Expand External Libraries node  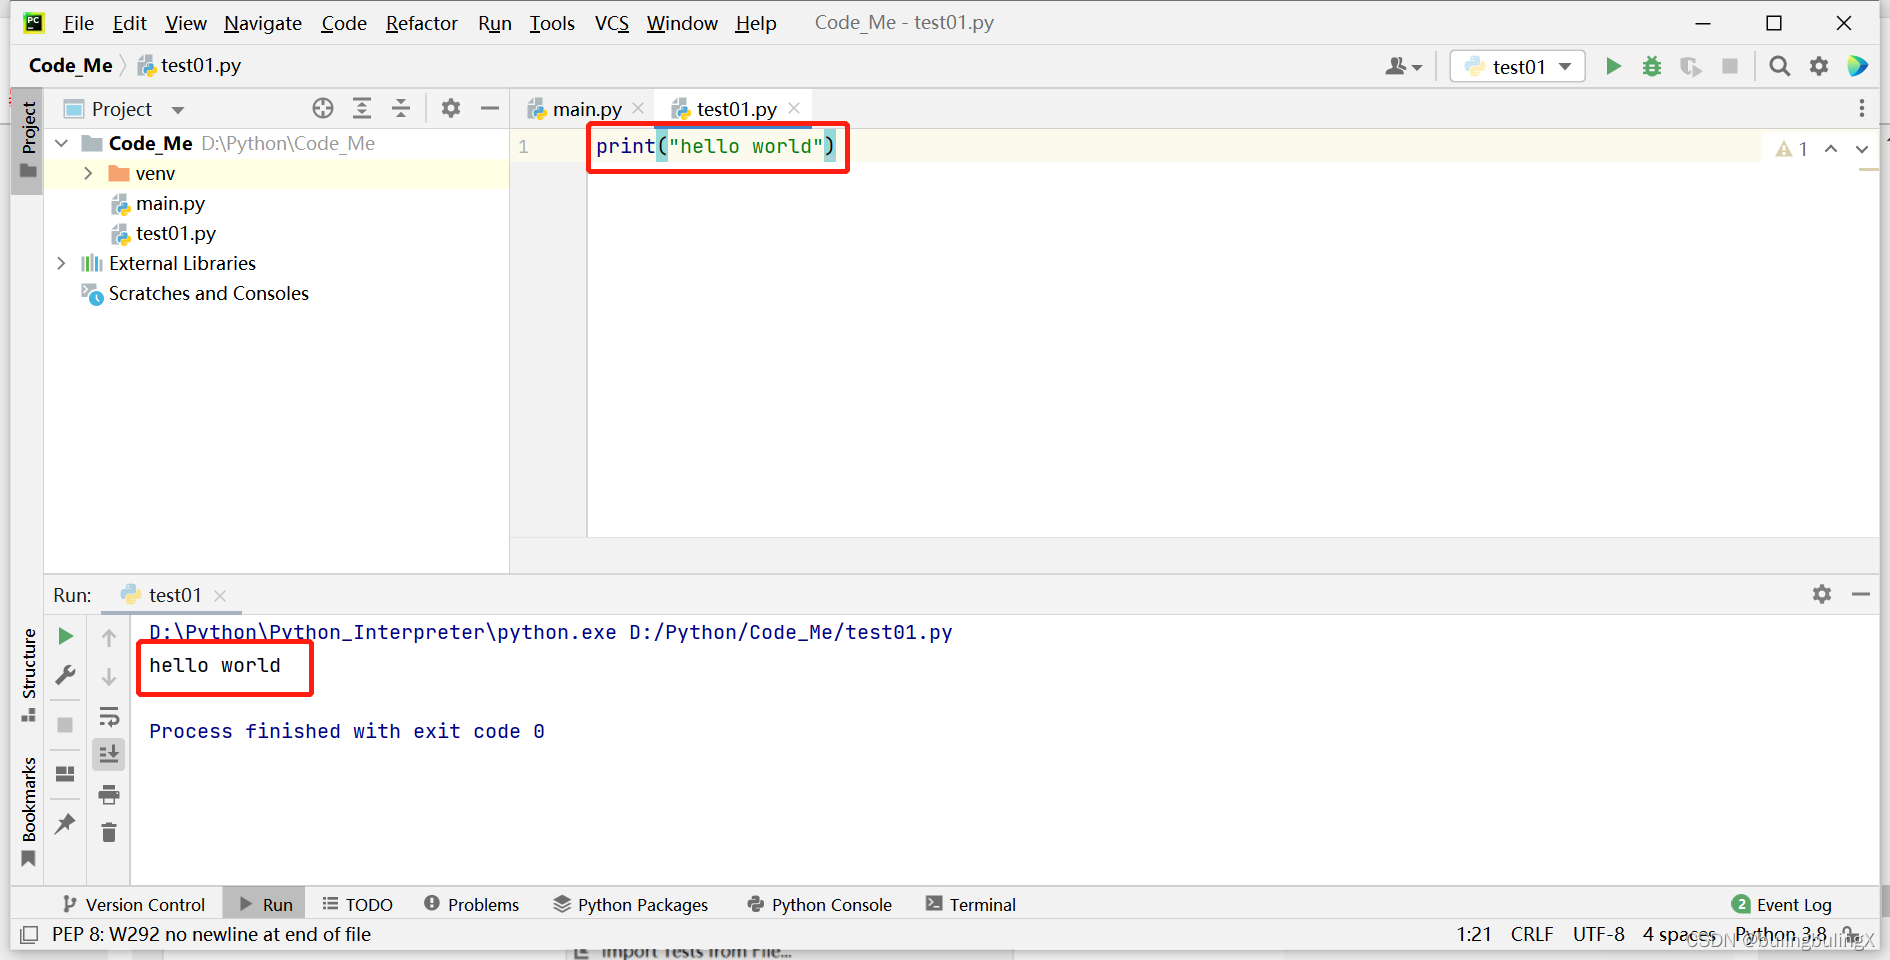coord(62,263)
